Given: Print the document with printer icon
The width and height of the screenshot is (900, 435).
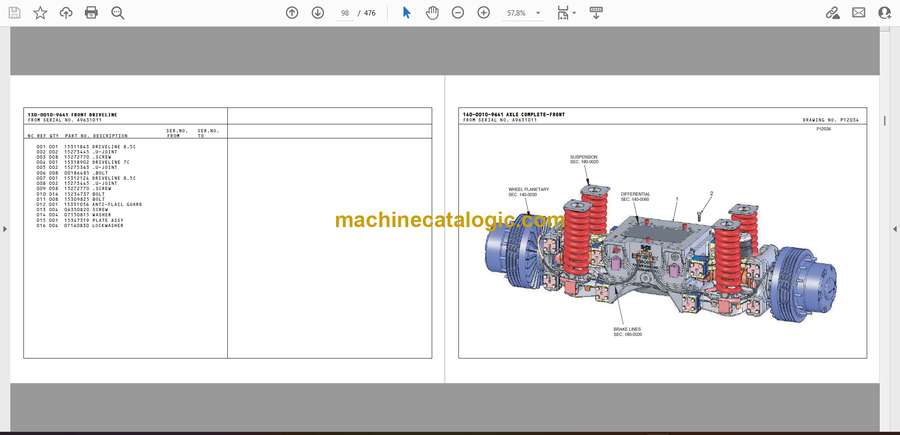Looking at the screenshot, I should click(x=92, y=13).
